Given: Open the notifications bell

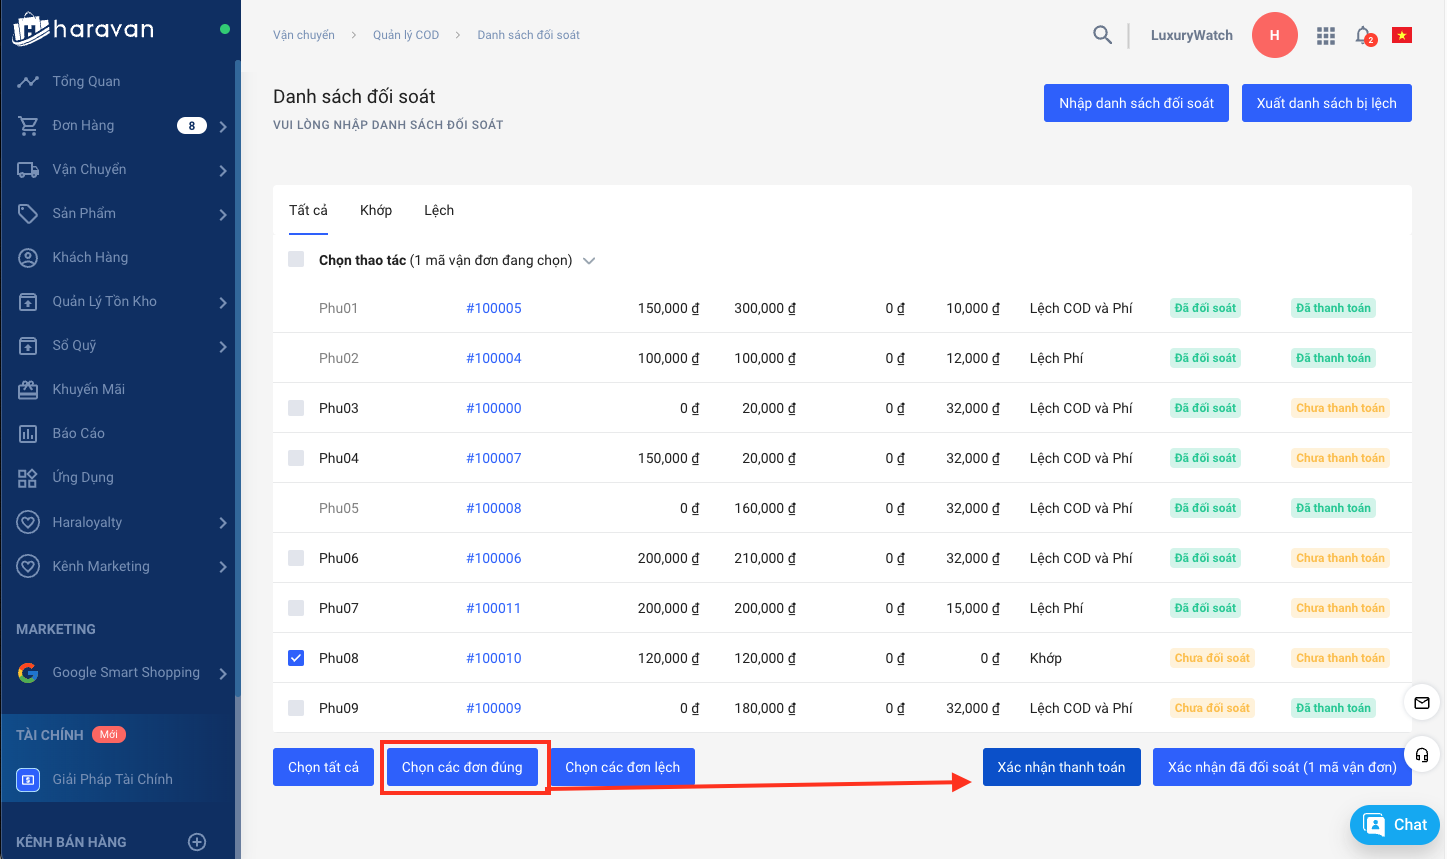Looking at the screenshot, I should click(x=1363, y=36).
